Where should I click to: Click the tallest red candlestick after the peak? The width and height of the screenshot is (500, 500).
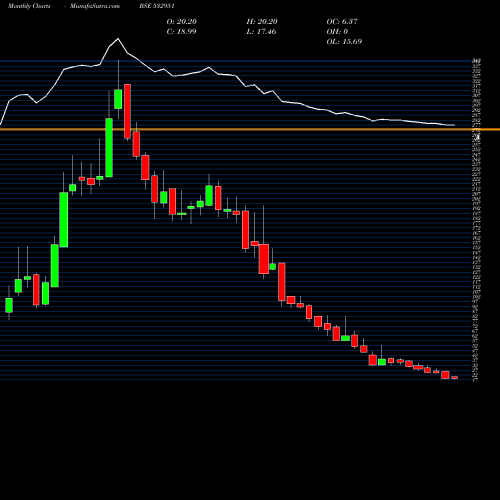(x=127, y=111)
